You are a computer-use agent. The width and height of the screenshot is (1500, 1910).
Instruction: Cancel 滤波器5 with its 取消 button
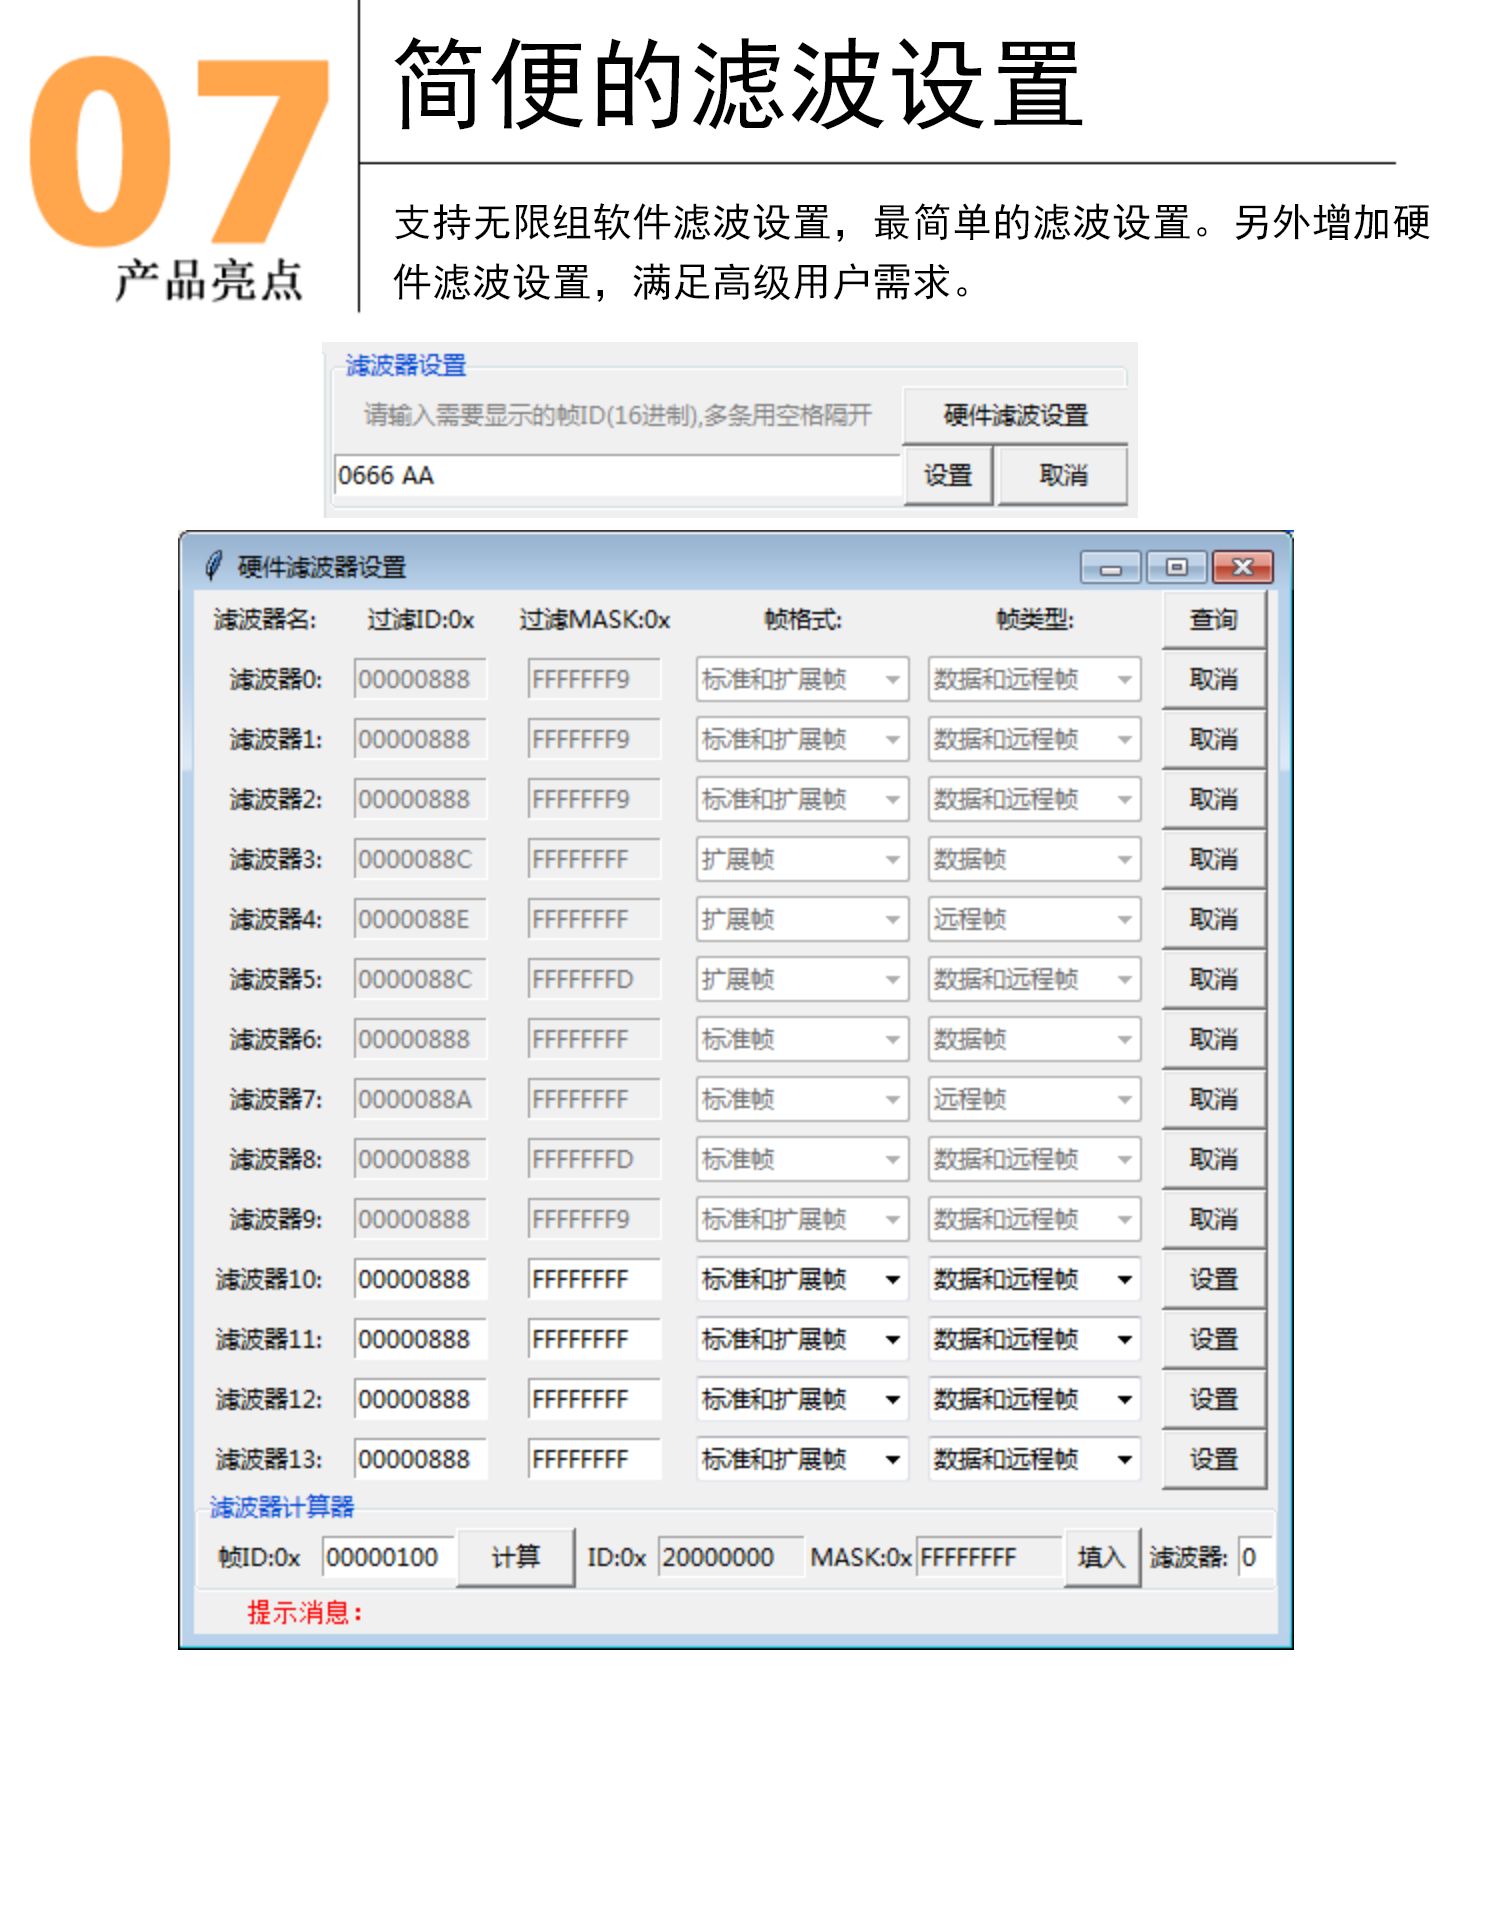pyautogui.click(x=1214, y=980)
